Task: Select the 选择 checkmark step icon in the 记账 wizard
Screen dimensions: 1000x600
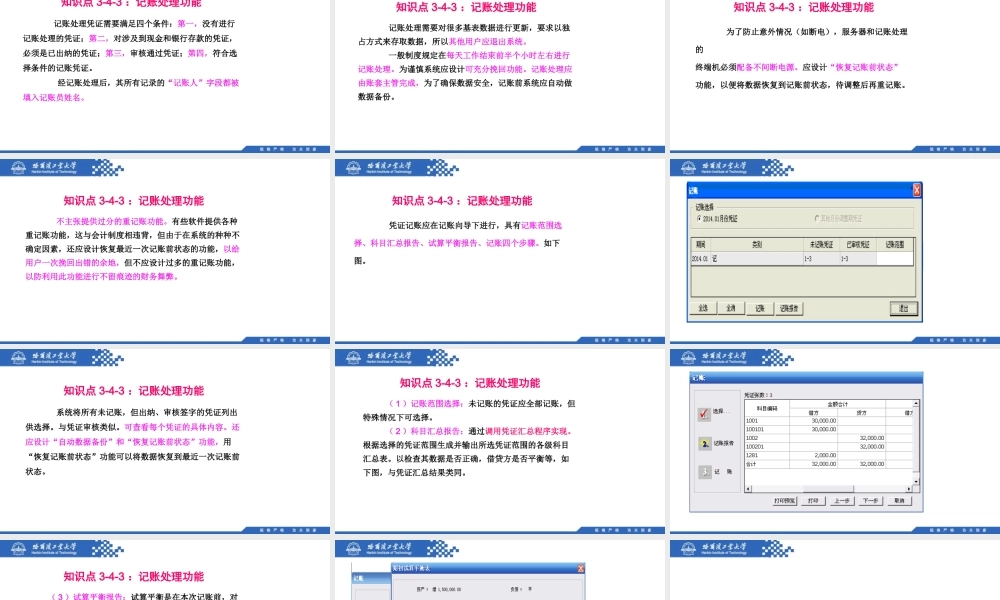Action: 703,412
